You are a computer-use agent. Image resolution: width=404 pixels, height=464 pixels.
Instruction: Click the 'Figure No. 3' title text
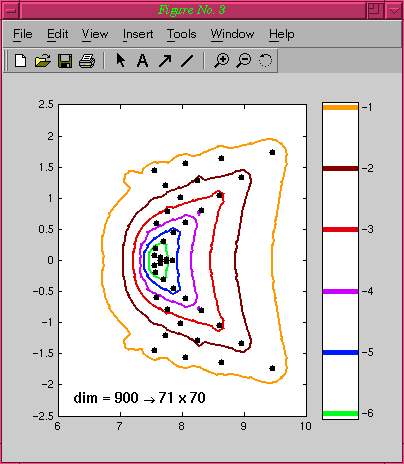click(192, 10)
